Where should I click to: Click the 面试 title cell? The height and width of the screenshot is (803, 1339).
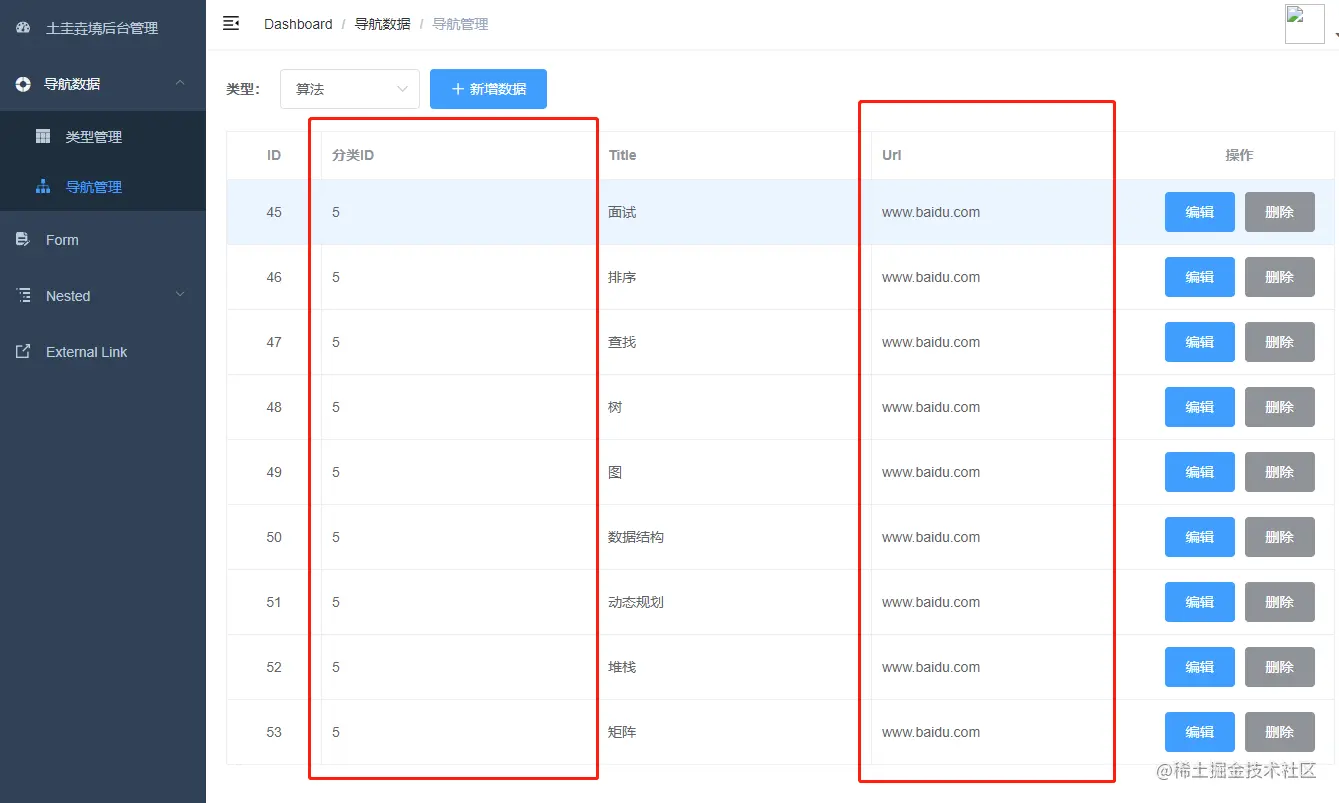click(622, 212)
